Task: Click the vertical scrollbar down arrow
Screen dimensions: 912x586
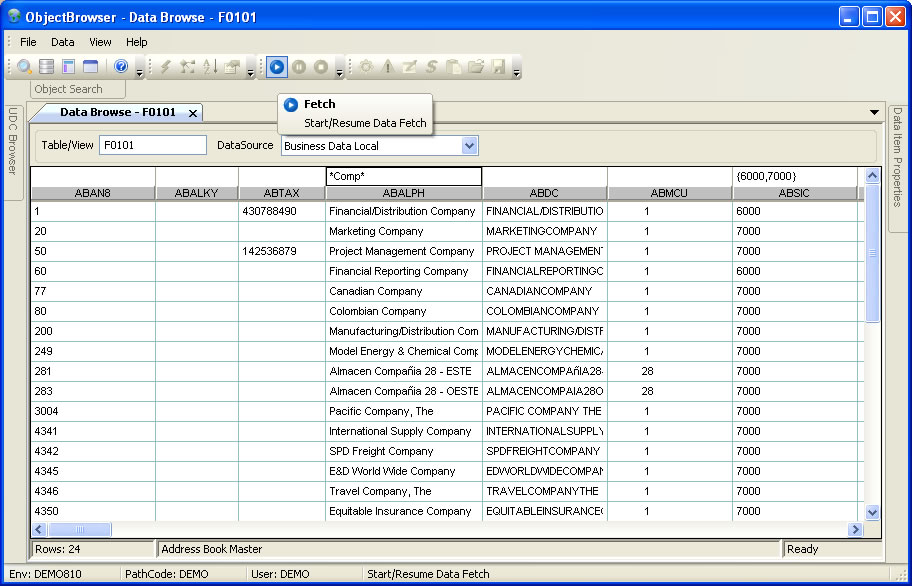Action: 871,512
